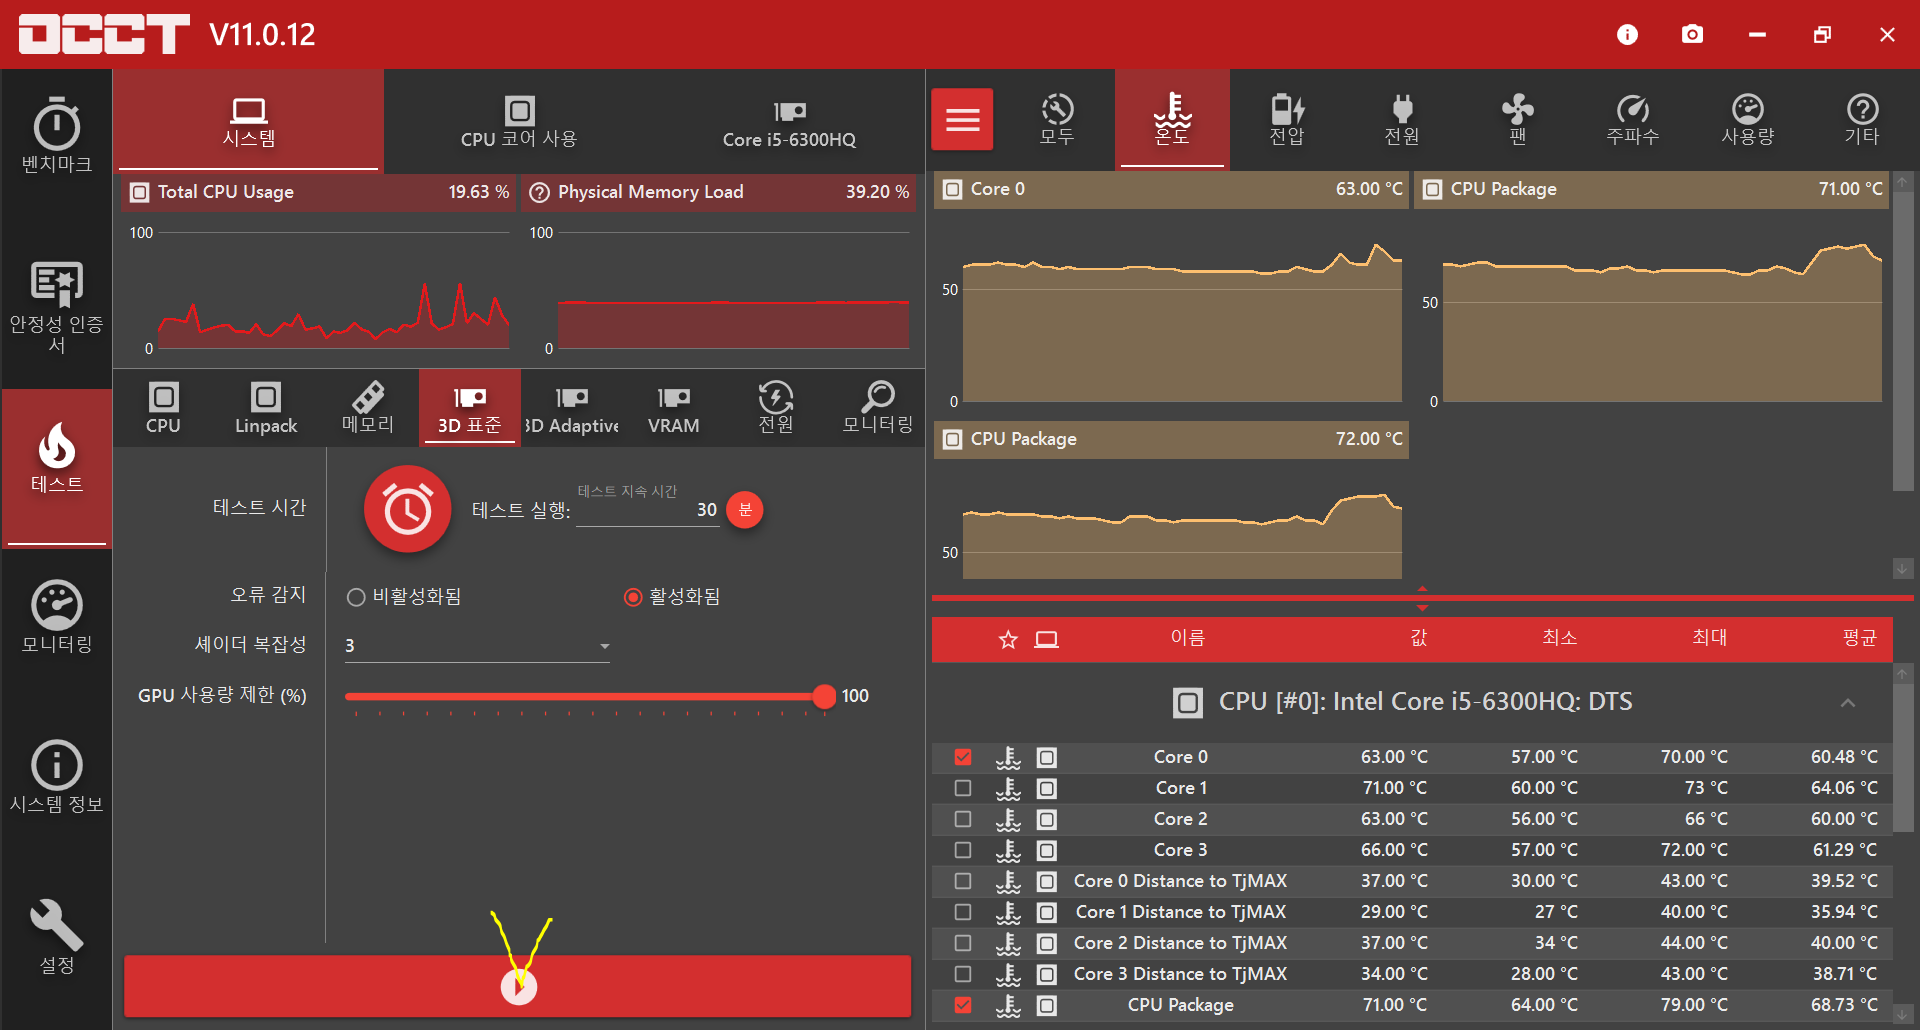Open the 테스트 sidebar section
The width and height of the screenshot is (1920, 1030).
point(57,468)
